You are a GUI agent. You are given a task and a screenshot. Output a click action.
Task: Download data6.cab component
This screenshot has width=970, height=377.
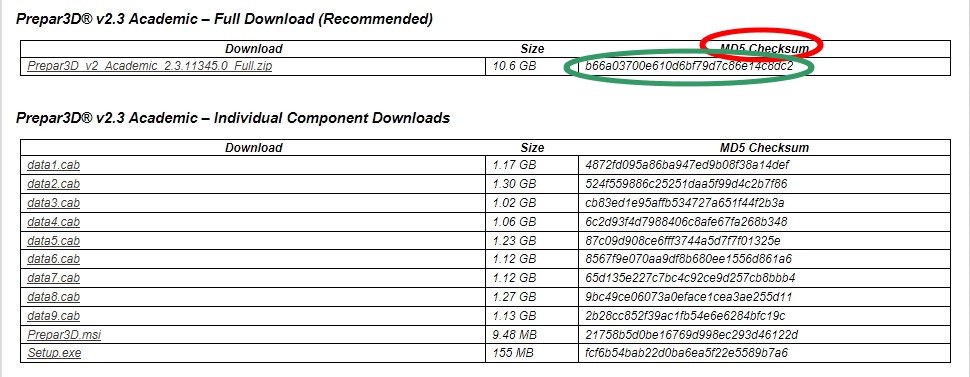pyautogui.click(x=53, y=259)
